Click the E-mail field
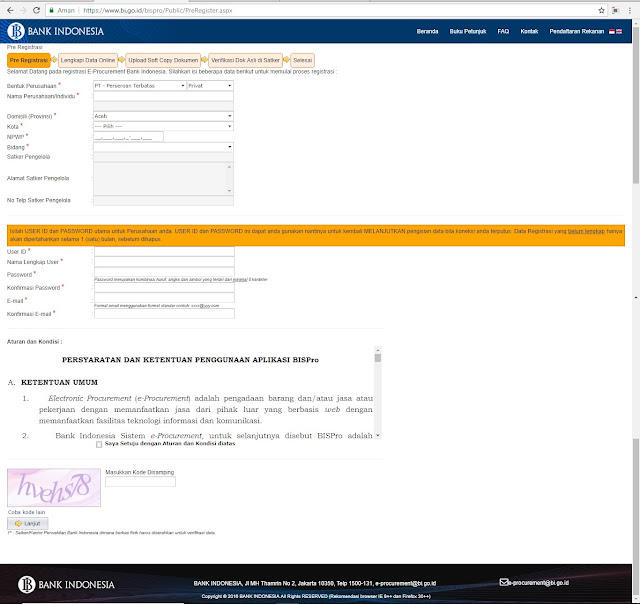The width and height of the screenshot is (640, 604). pos(164,298)
